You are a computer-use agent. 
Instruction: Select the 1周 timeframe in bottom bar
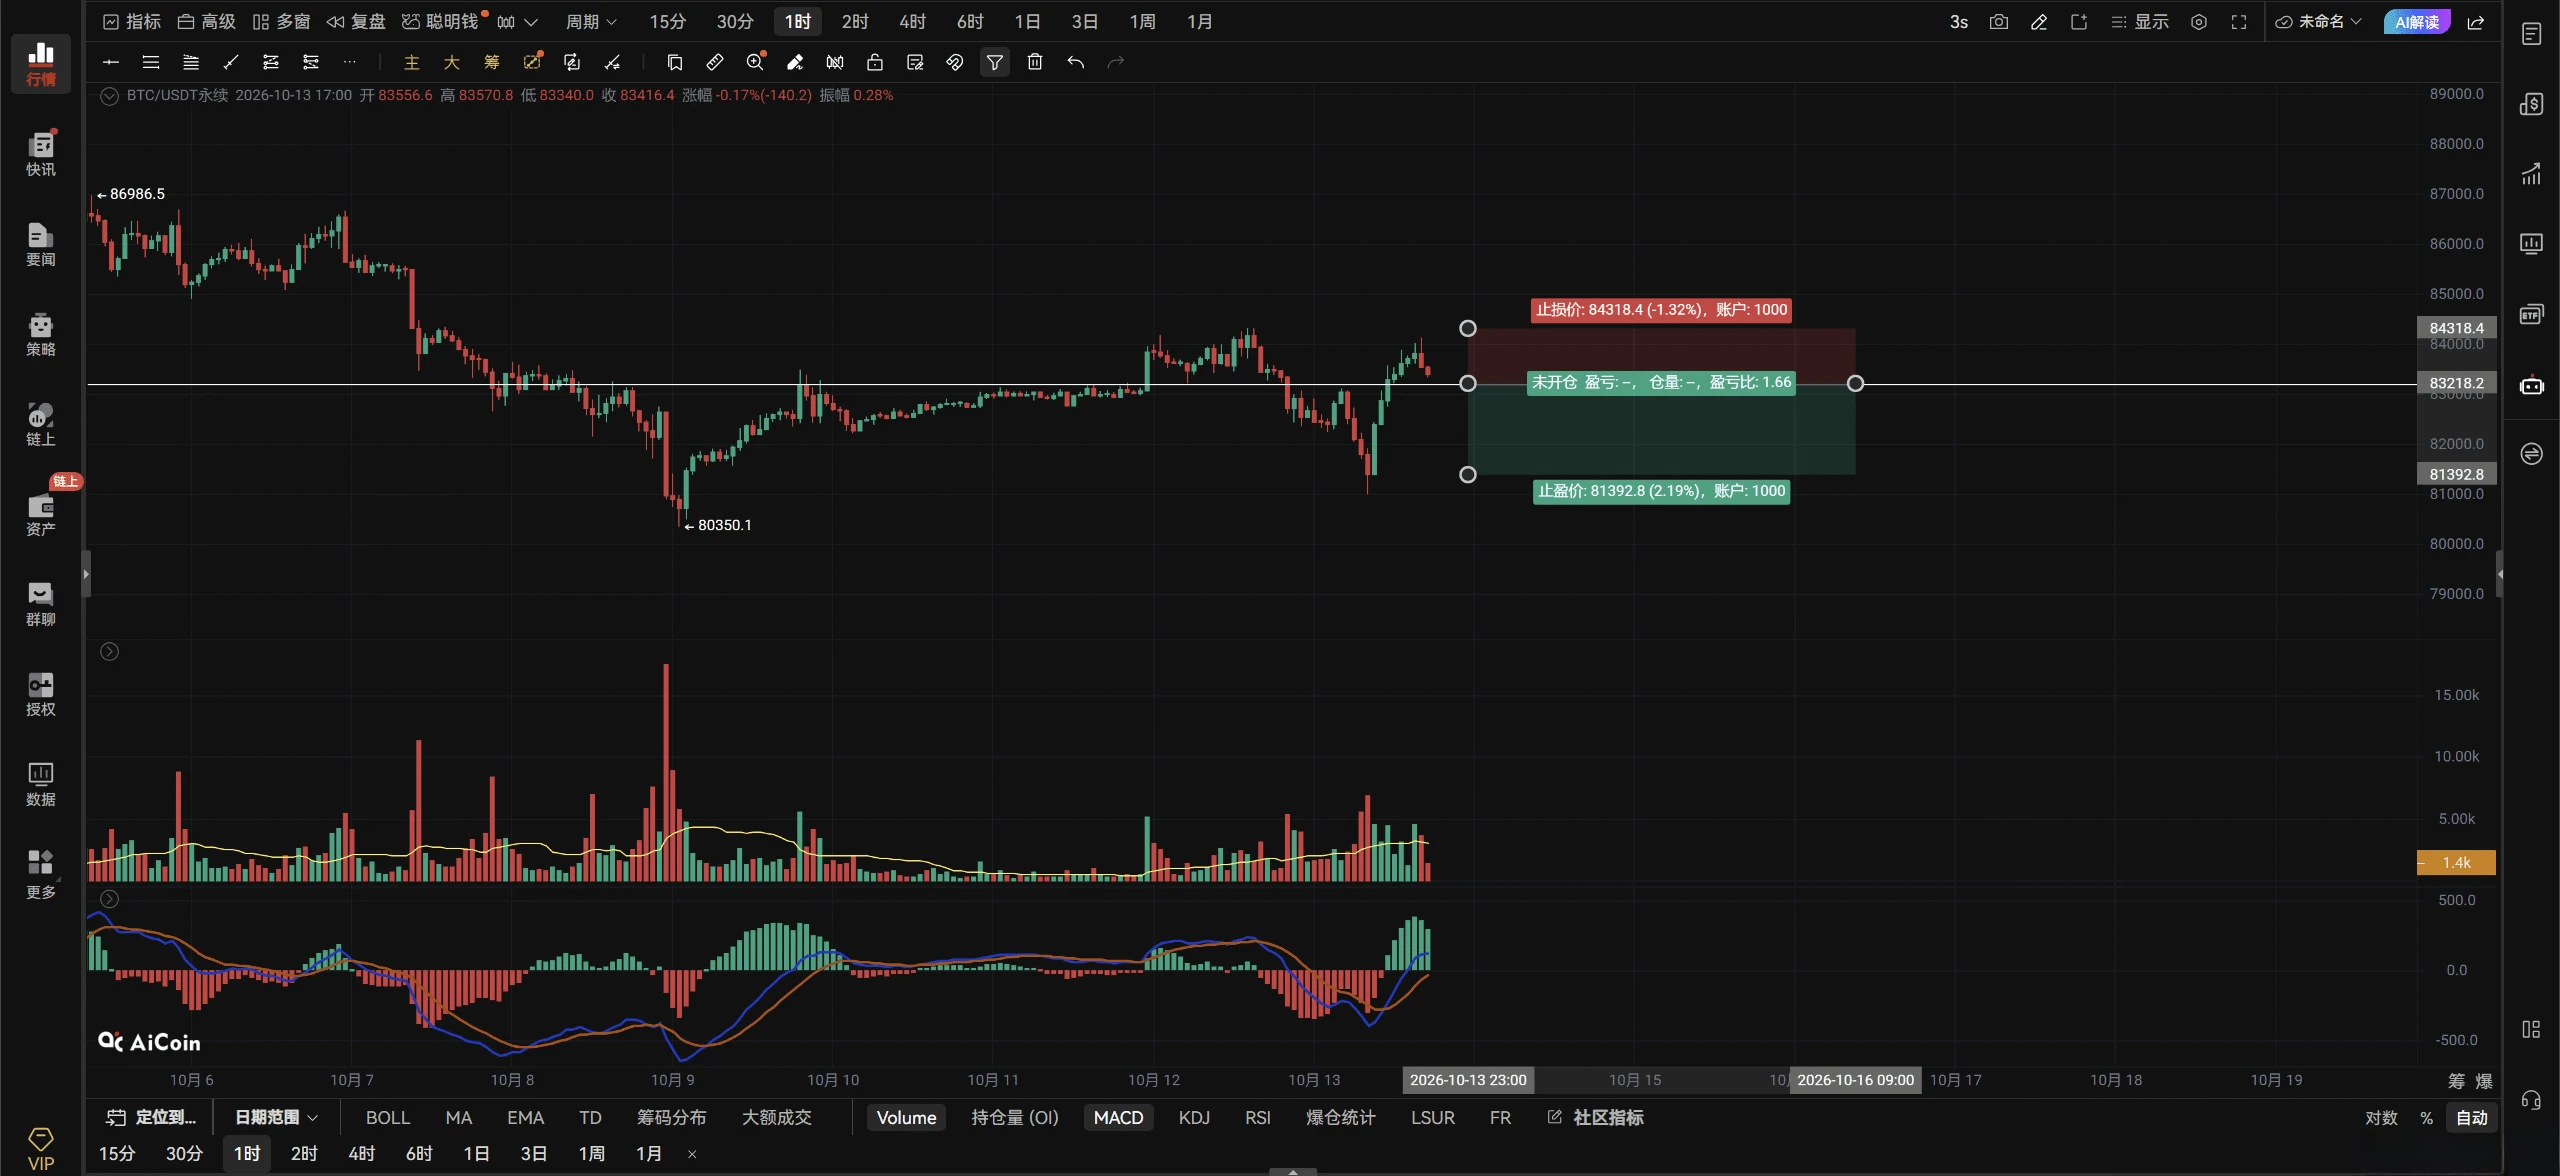tap(591, 1153)
